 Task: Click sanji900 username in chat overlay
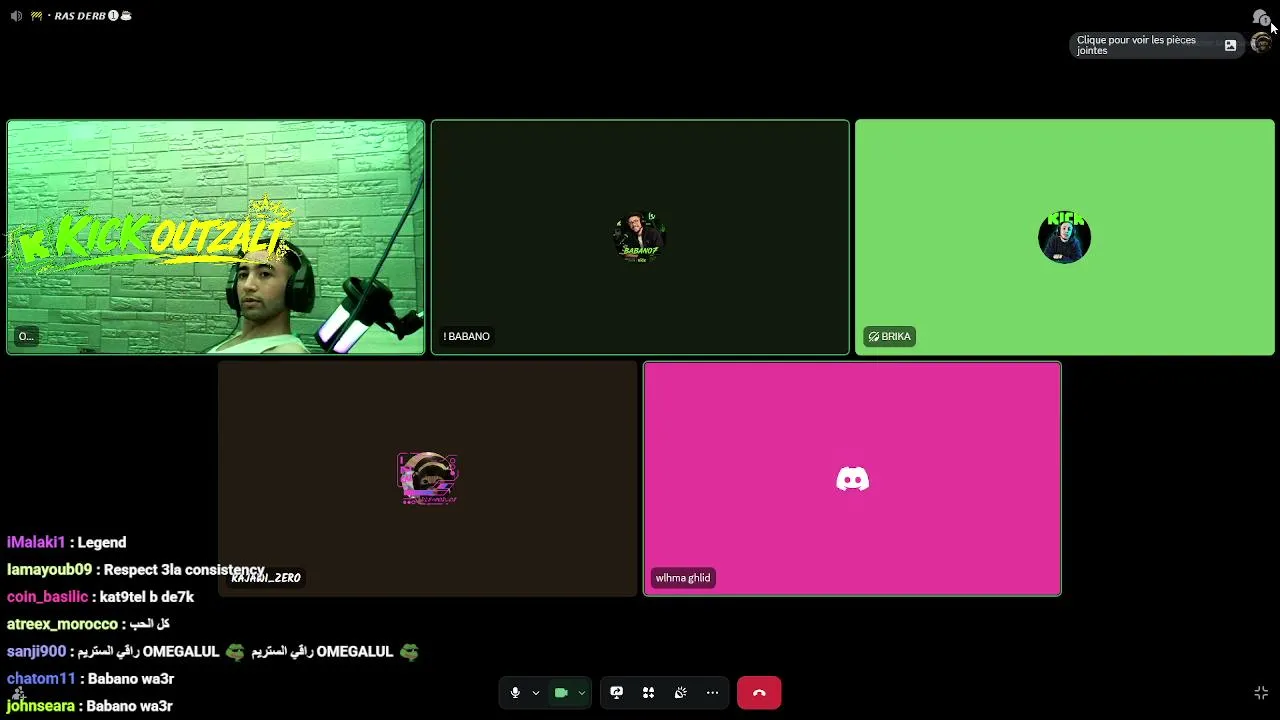[x=36, y=651]
